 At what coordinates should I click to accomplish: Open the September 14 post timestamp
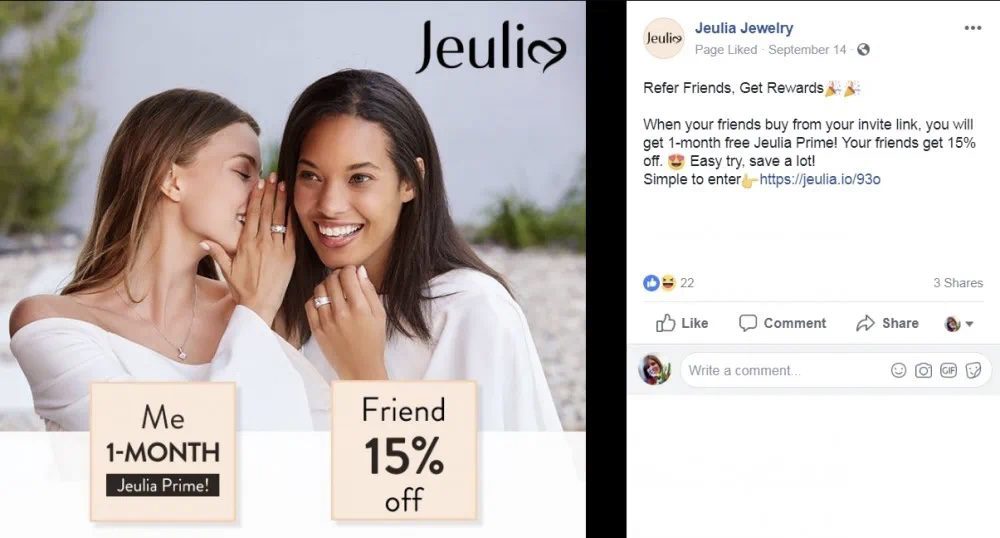click(807, 50)
